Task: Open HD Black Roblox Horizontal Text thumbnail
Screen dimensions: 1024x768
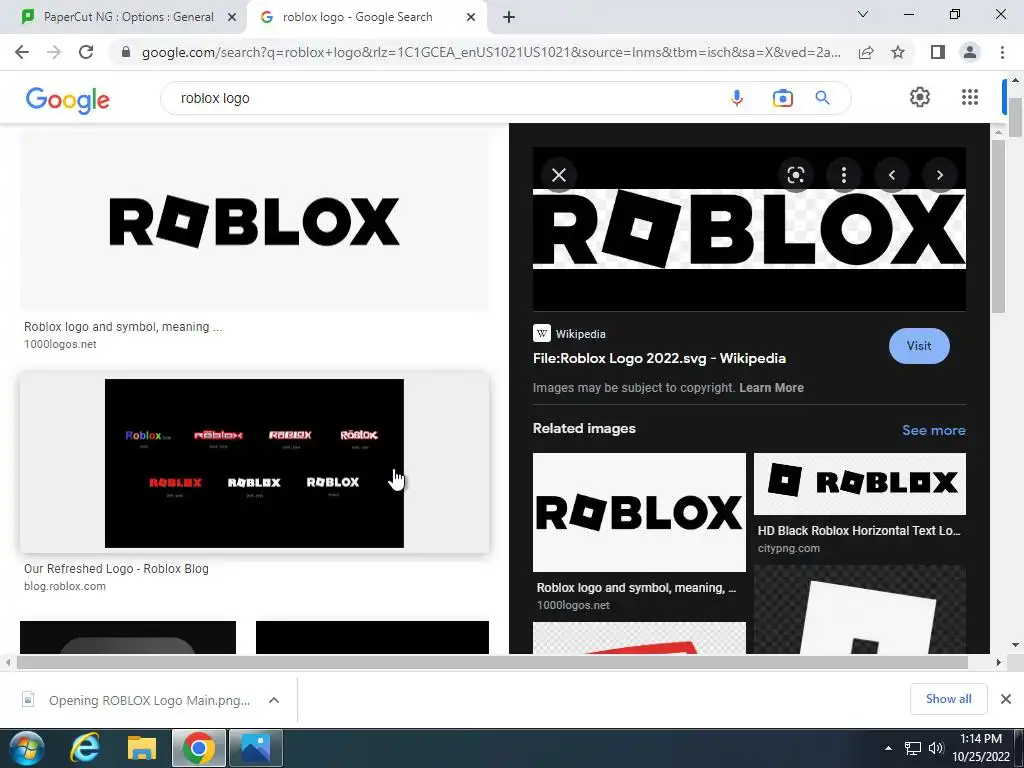Action: point(859,484)
